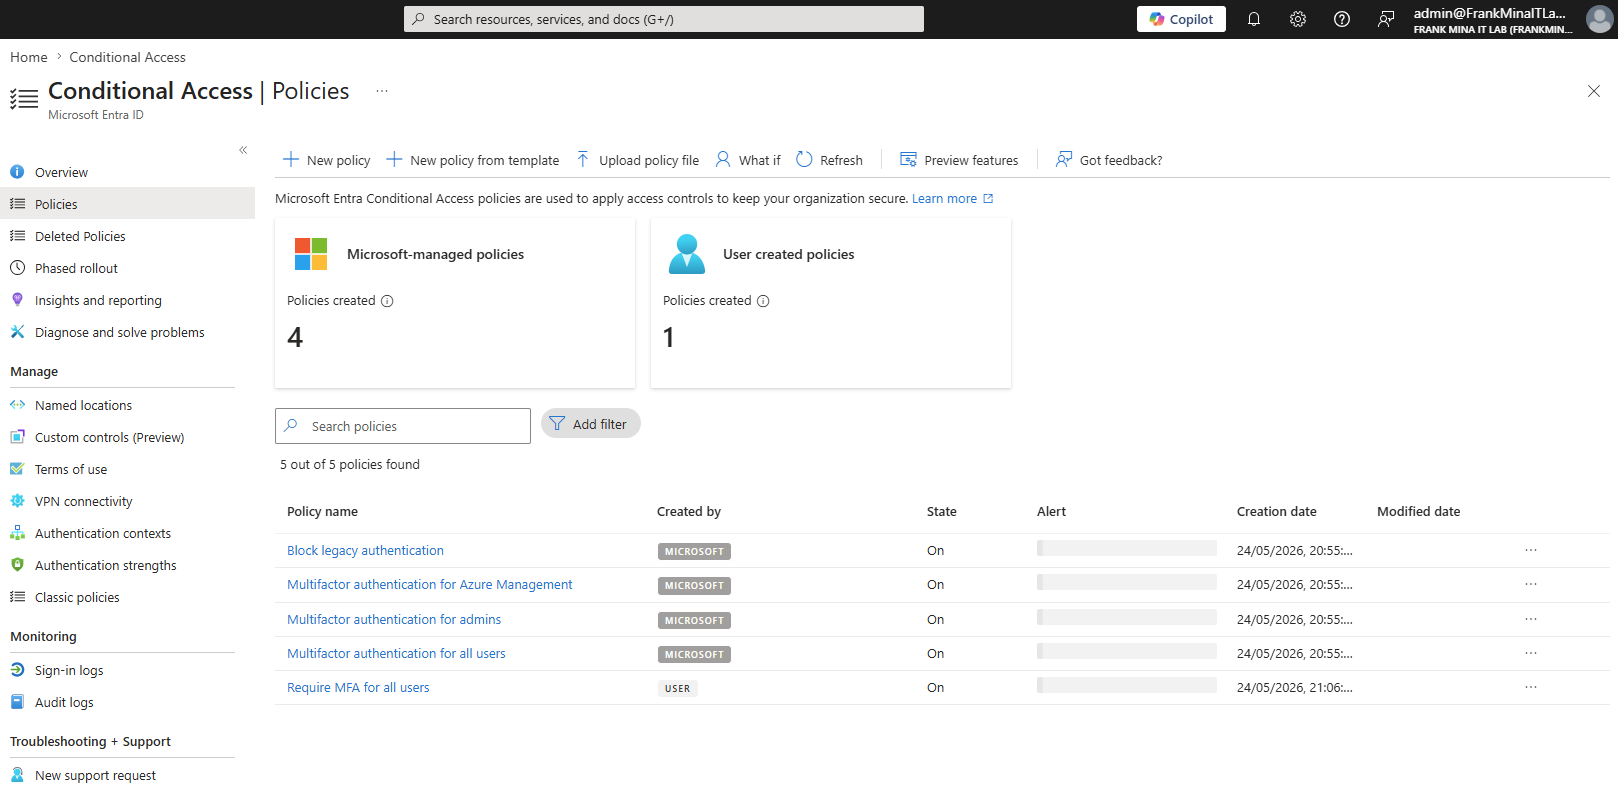Sort by Creation date column
The image size is (1618, 791).
(x=1277, y=511)
